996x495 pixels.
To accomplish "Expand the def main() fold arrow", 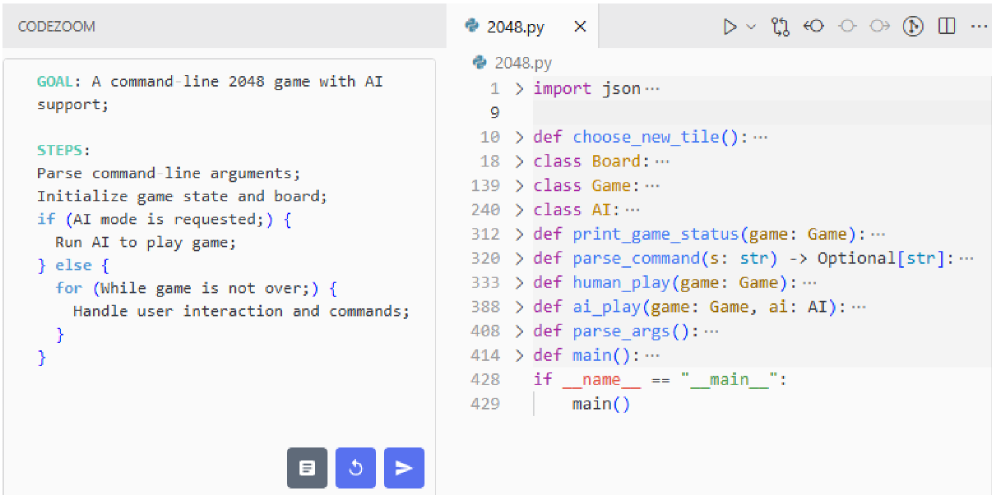I will (519, 355).
